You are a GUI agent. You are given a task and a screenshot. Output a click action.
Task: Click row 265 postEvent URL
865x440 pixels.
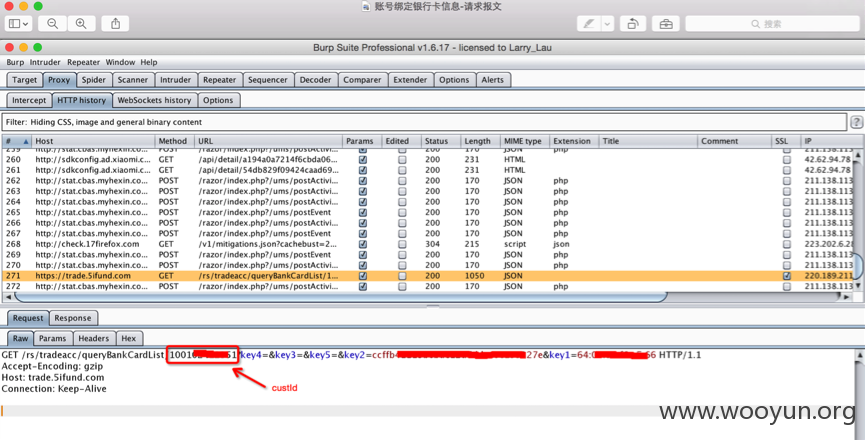265,212
